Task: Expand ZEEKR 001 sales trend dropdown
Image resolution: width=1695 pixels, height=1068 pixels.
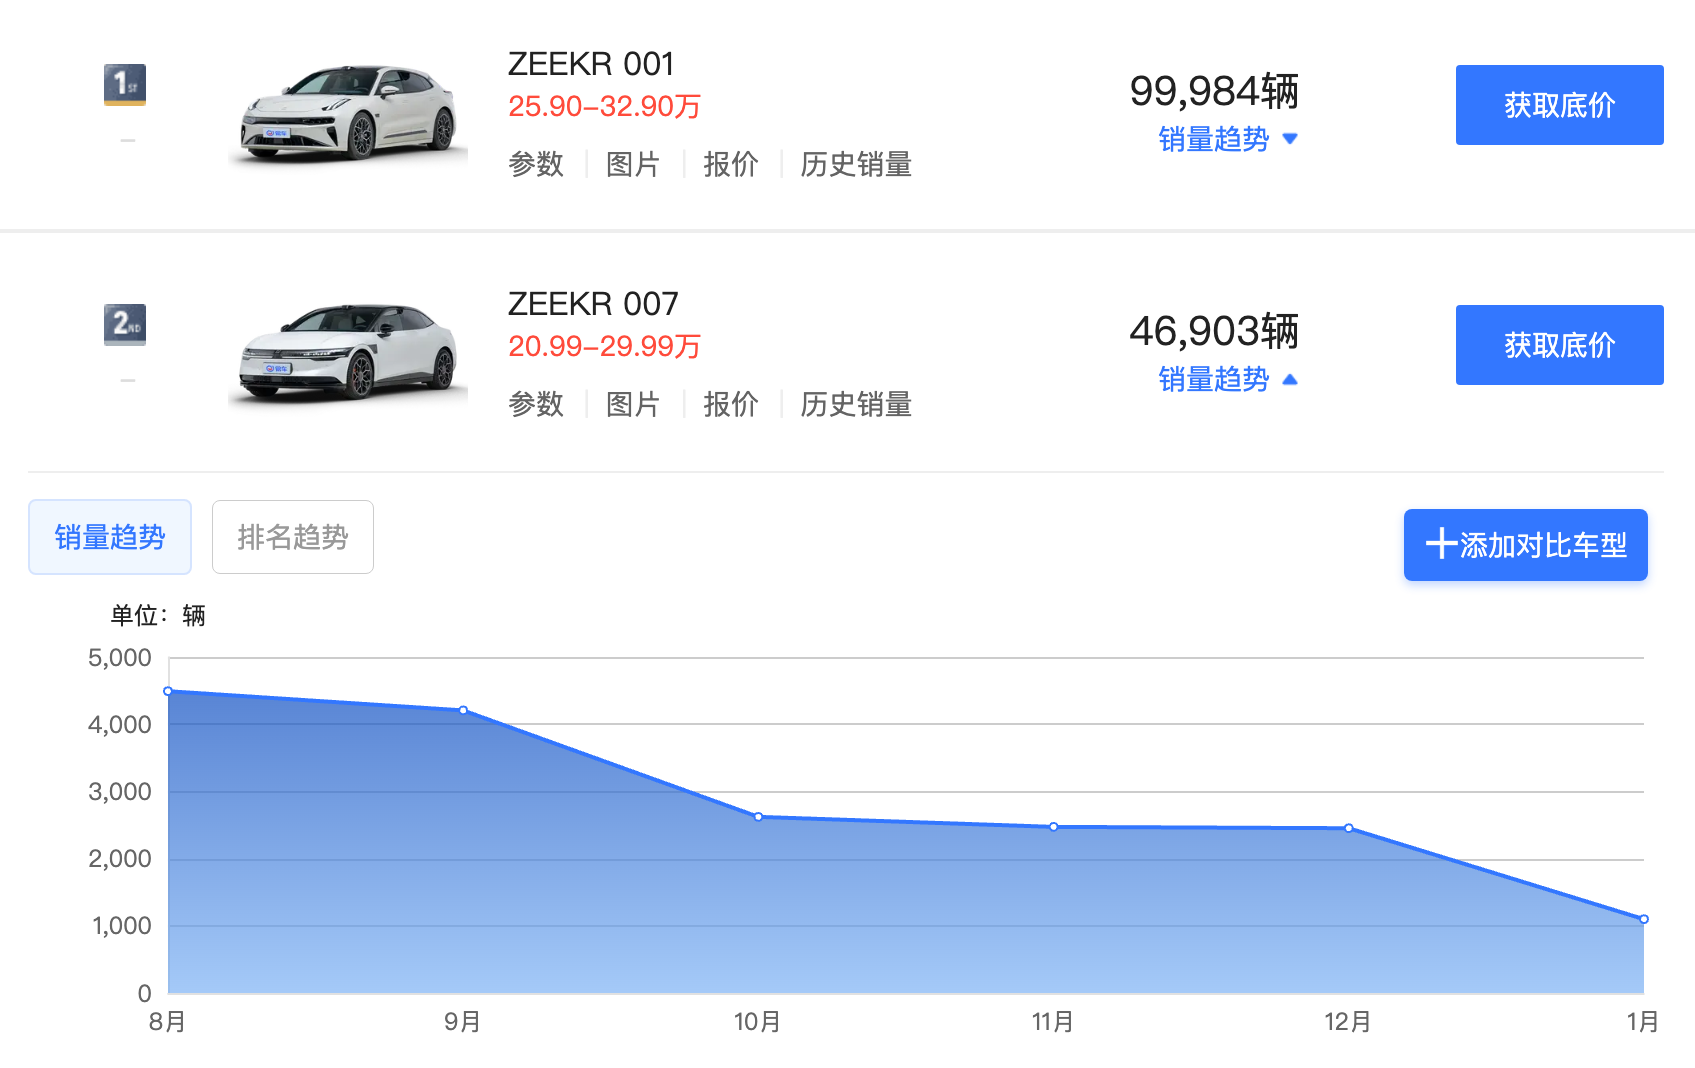Action: tap(1227, 139)
